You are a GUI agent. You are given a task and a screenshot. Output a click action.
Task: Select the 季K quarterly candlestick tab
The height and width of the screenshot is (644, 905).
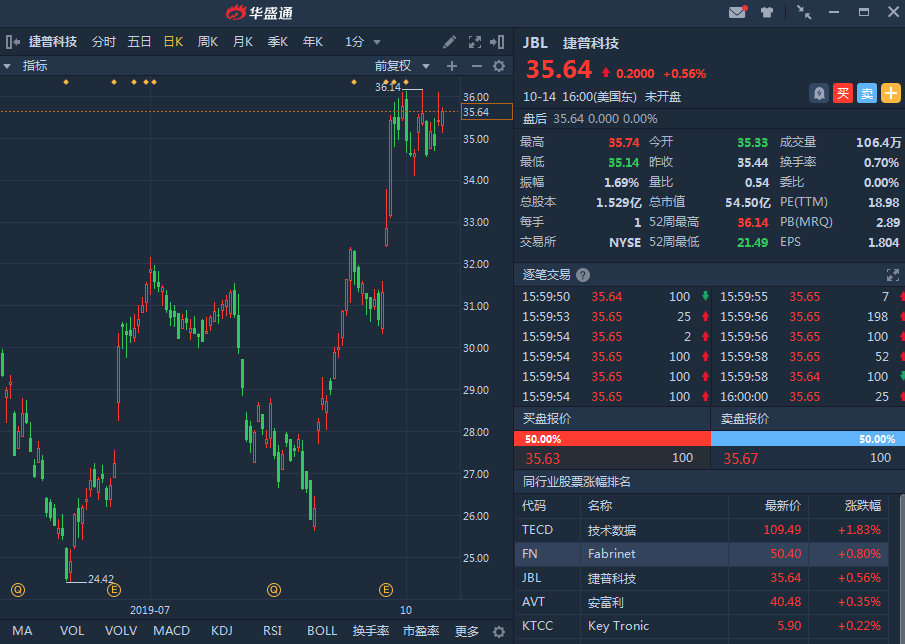tap(278, 42)
